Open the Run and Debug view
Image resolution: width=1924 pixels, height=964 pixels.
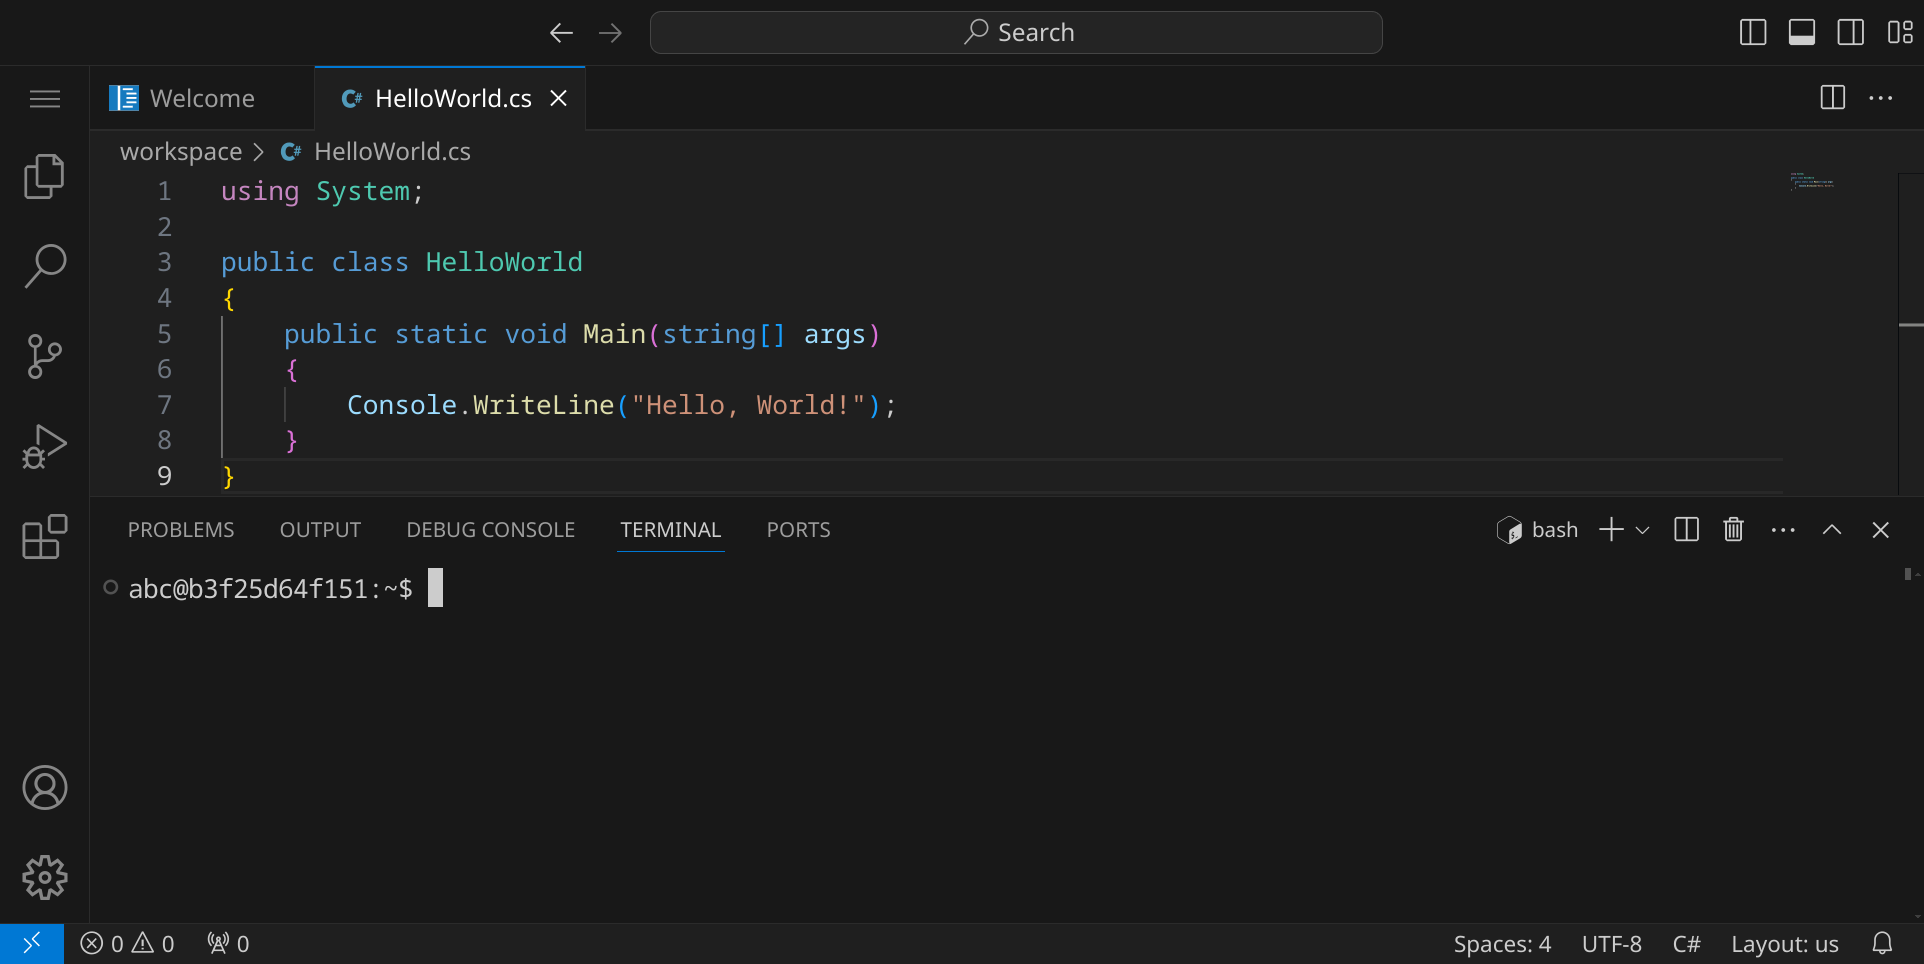(44, 446)
